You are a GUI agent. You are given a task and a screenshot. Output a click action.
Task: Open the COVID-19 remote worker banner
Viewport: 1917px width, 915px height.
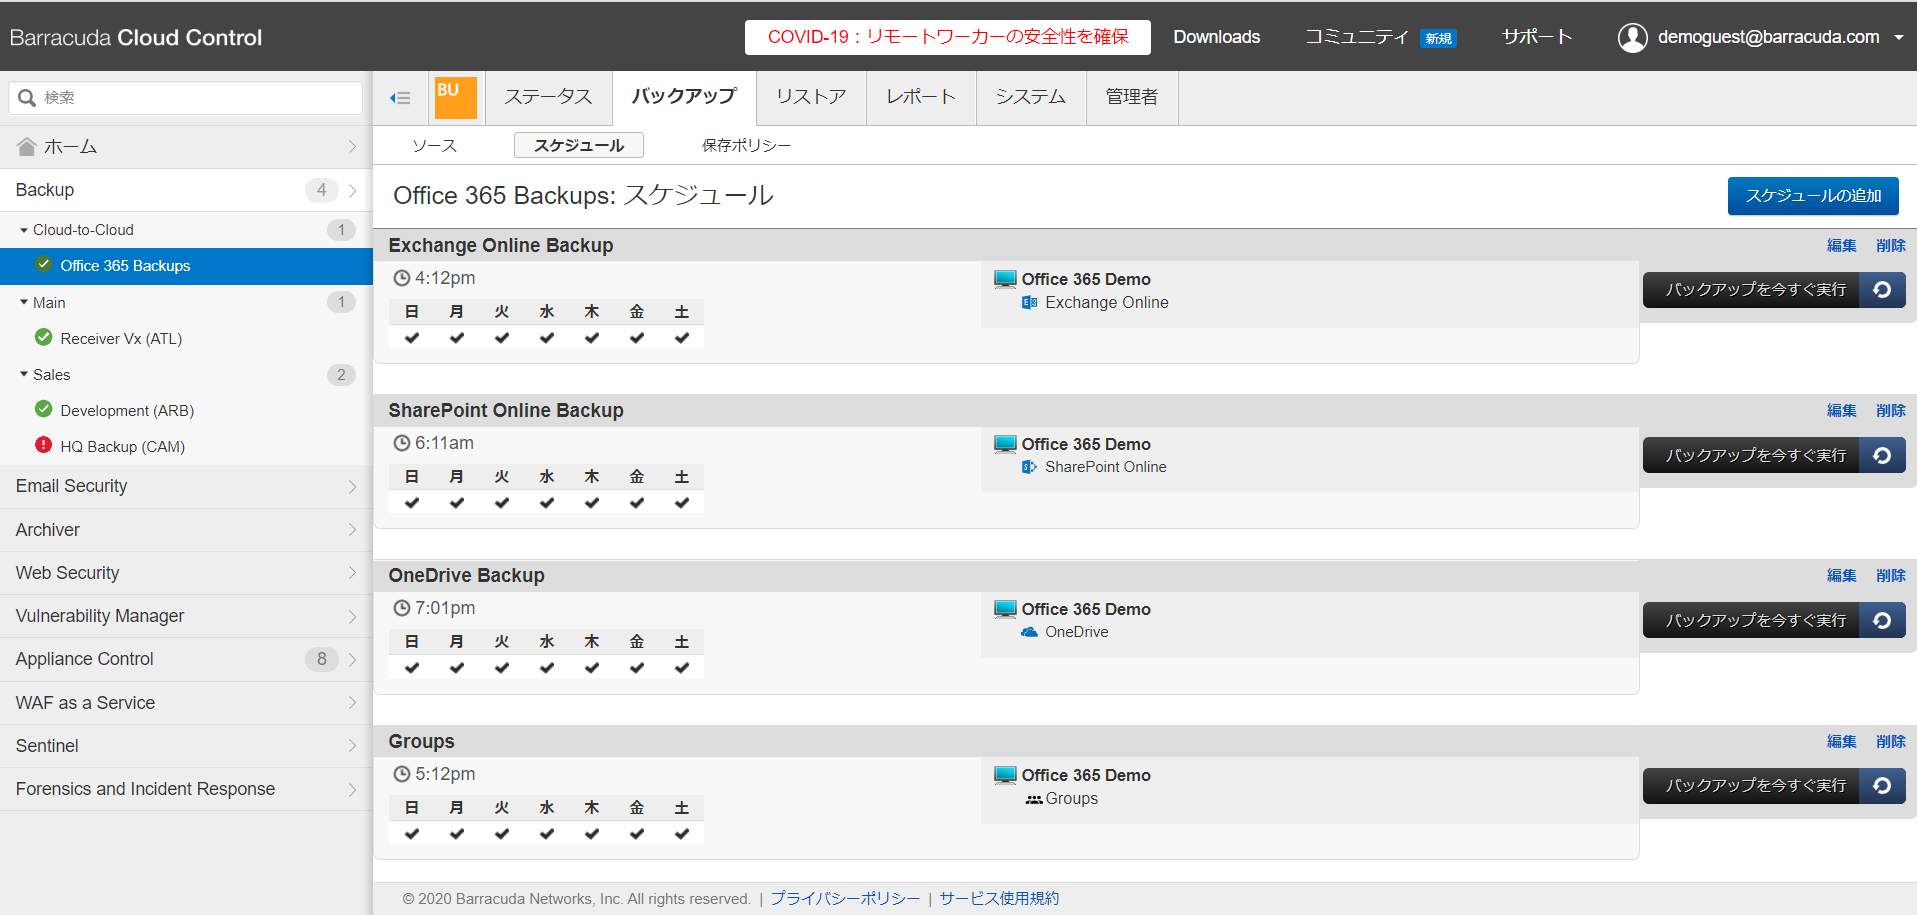click(948, 37)
